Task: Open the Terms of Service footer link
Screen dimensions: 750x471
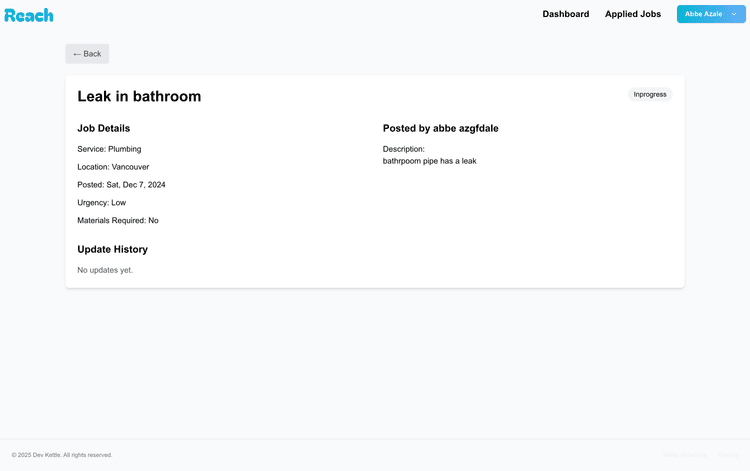Action: (685, 455)
